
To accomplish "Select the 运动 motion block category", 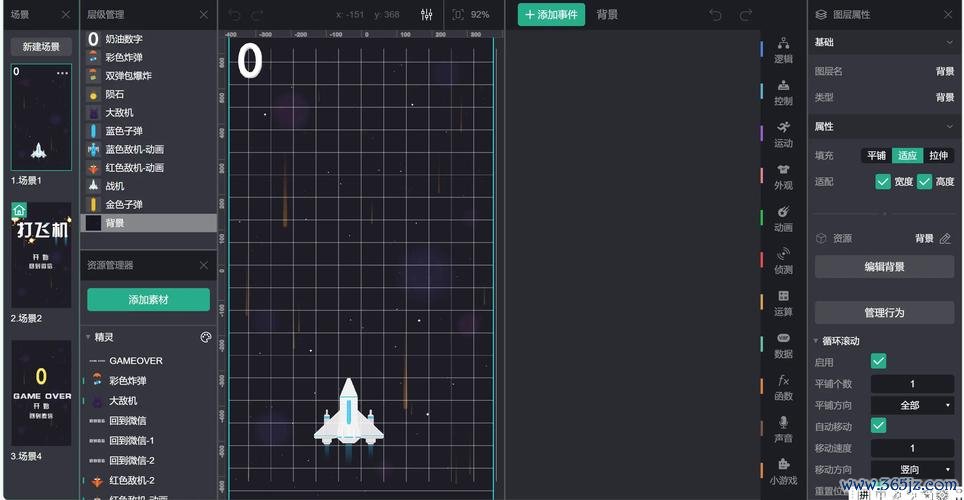I will tap(783, 134).
